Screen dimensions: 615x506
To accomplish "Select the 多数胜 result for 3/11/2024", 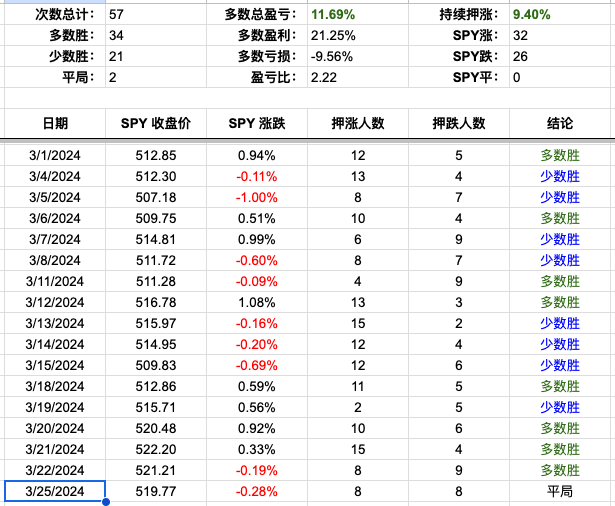I will (x=560, y=281).
